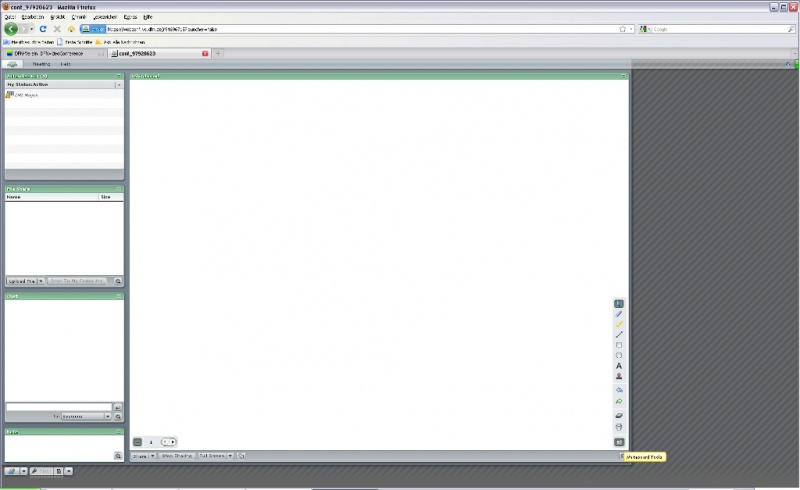This screenshot has height=490, width=800.
Task: Open the Firefox Datei menu
Action: coord(10,17)
